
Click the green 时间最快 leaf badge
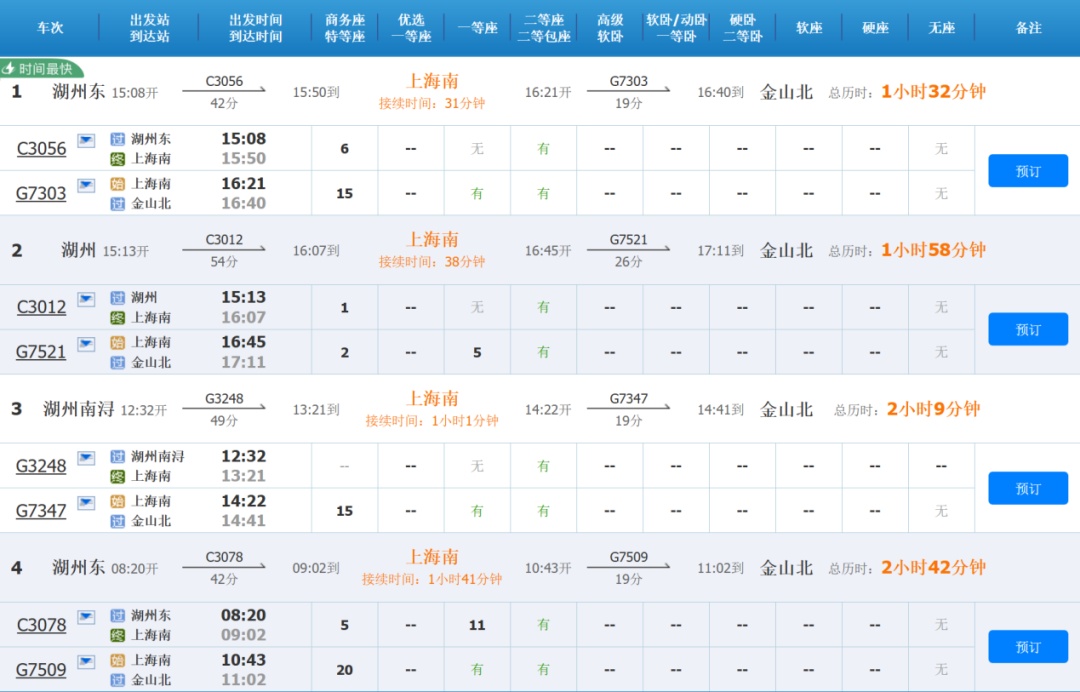pyautogui.click(x=42, y=69)
